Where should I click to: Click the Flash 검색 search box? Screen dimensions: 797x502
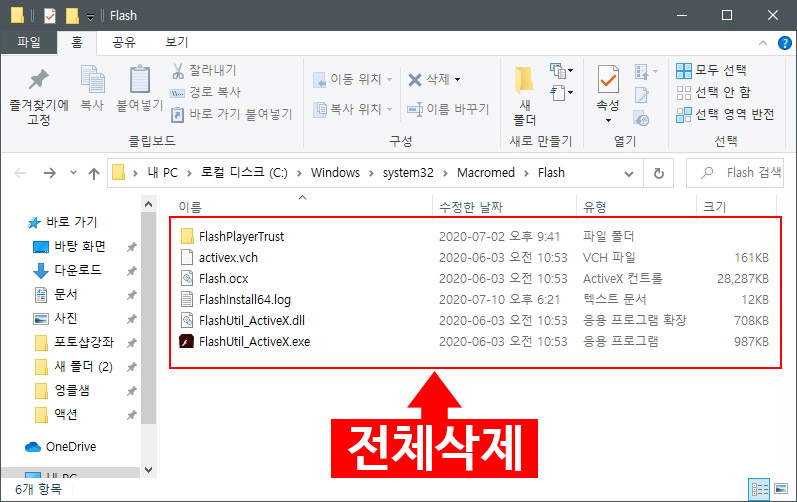734,173
